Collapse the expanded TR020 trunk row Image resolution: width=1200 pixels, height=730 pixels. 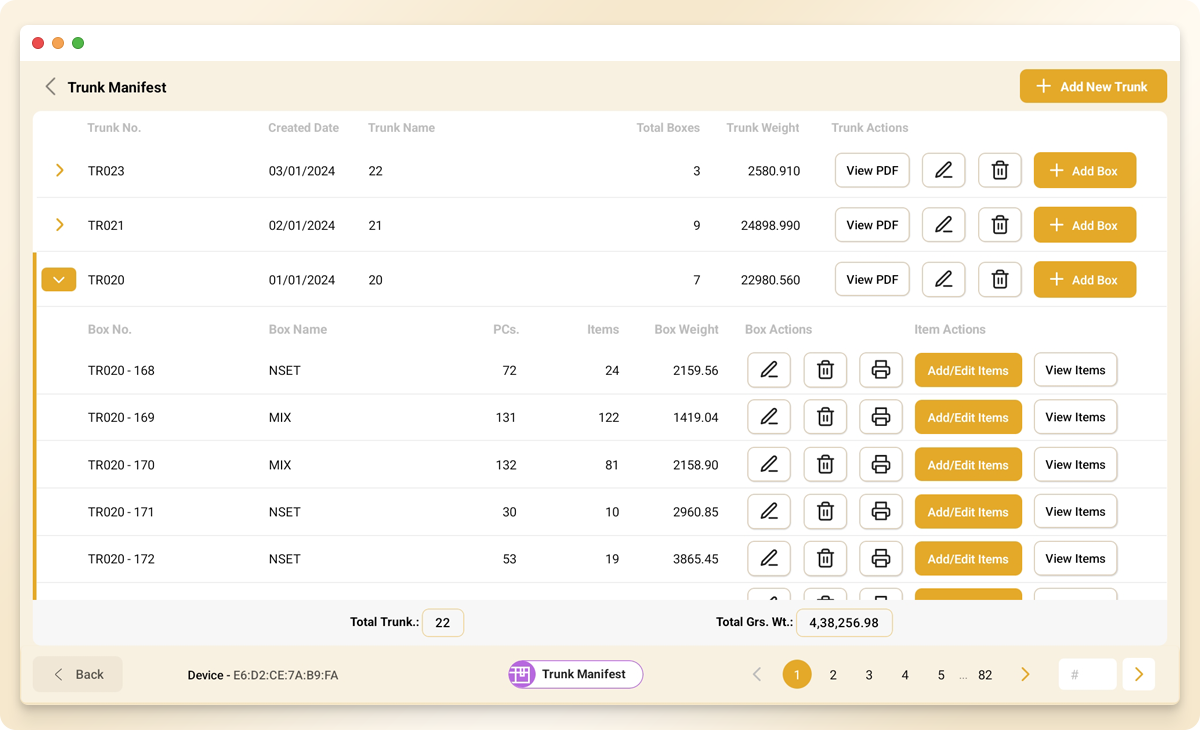click(59, 280)
